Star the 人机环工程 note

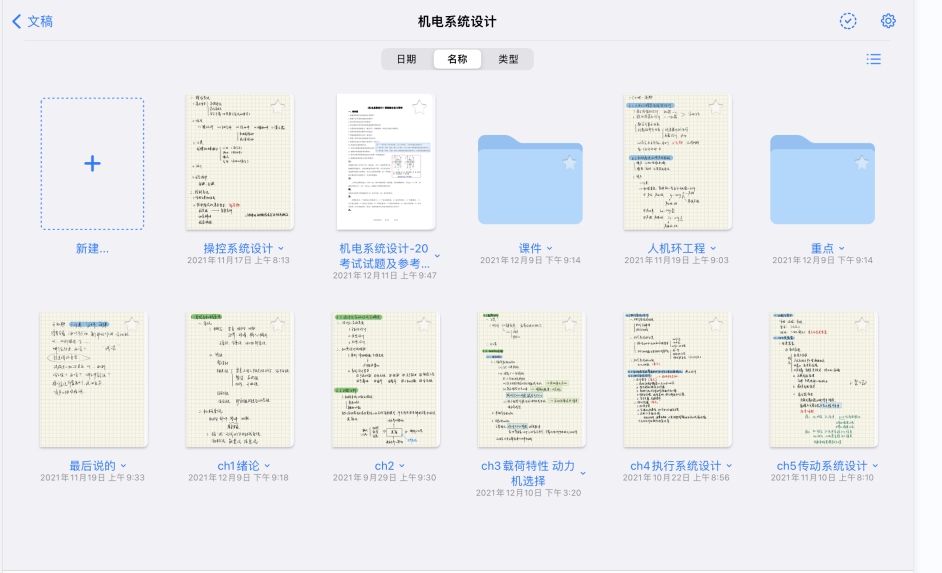(716, 108)
